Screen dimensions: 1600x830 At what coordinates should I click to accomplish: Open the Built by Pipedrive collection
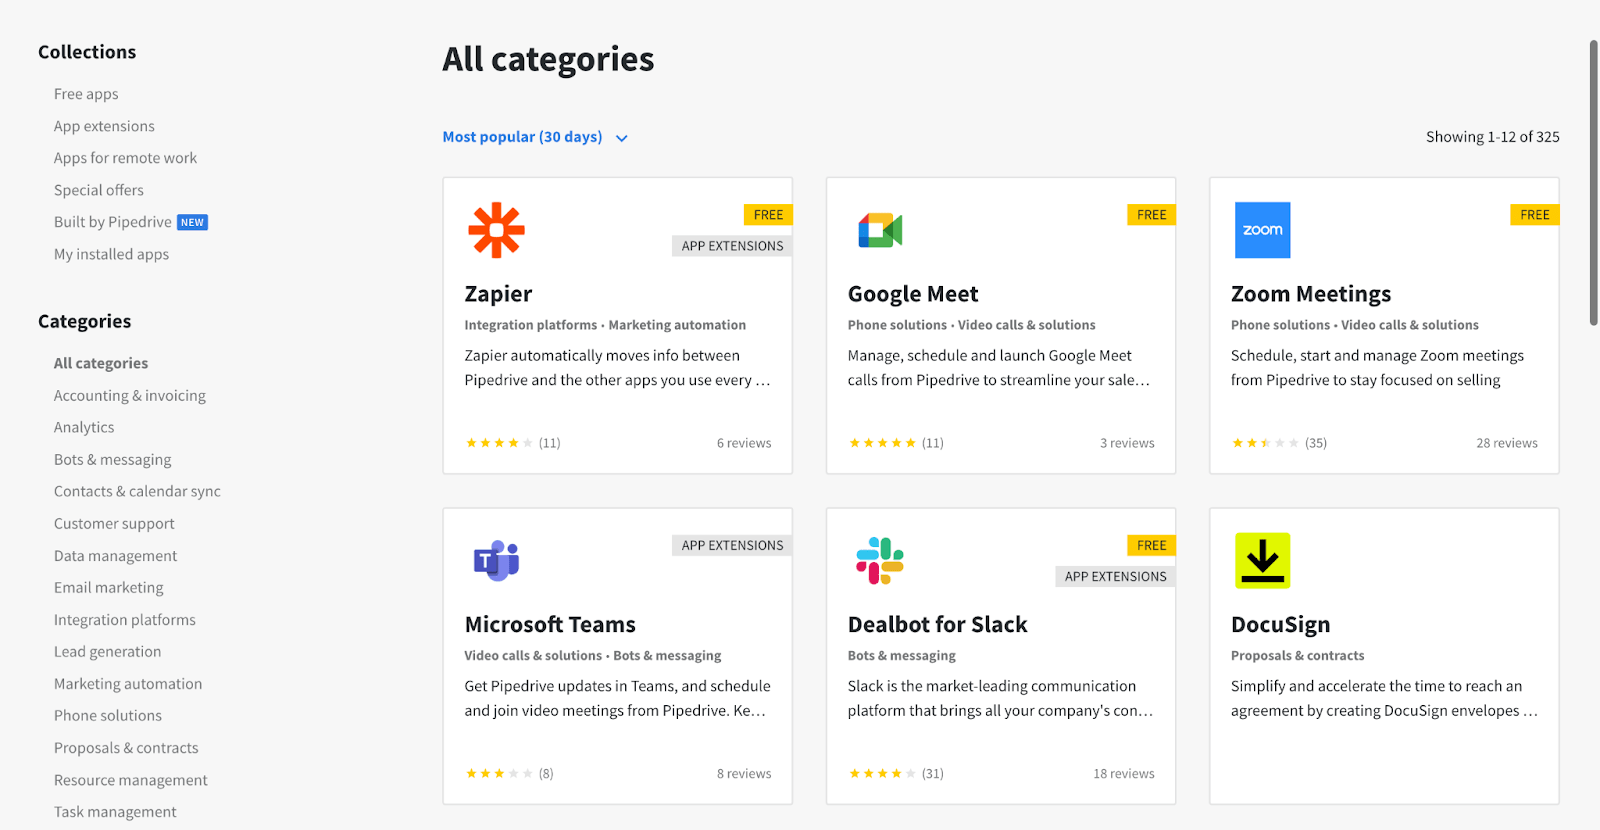[x=110, y=221]
